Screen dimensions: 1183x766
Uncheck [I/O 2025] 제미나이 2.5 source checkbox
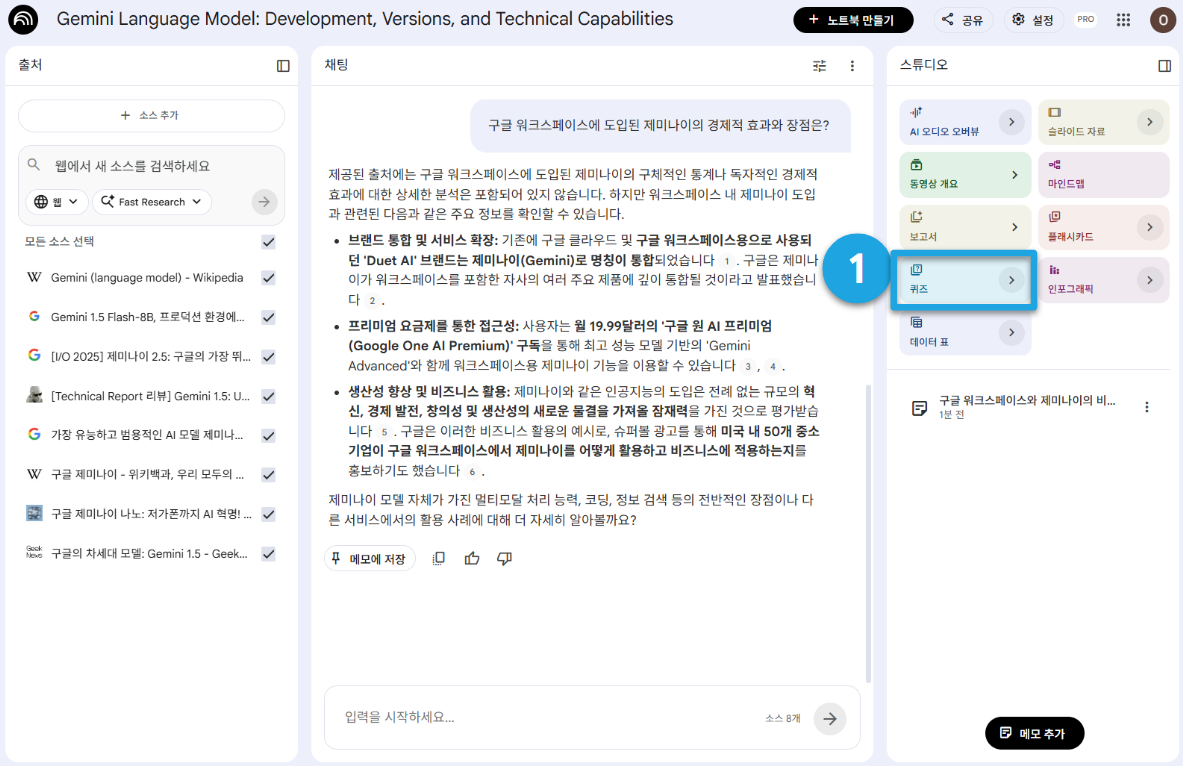tap(269, 356)
